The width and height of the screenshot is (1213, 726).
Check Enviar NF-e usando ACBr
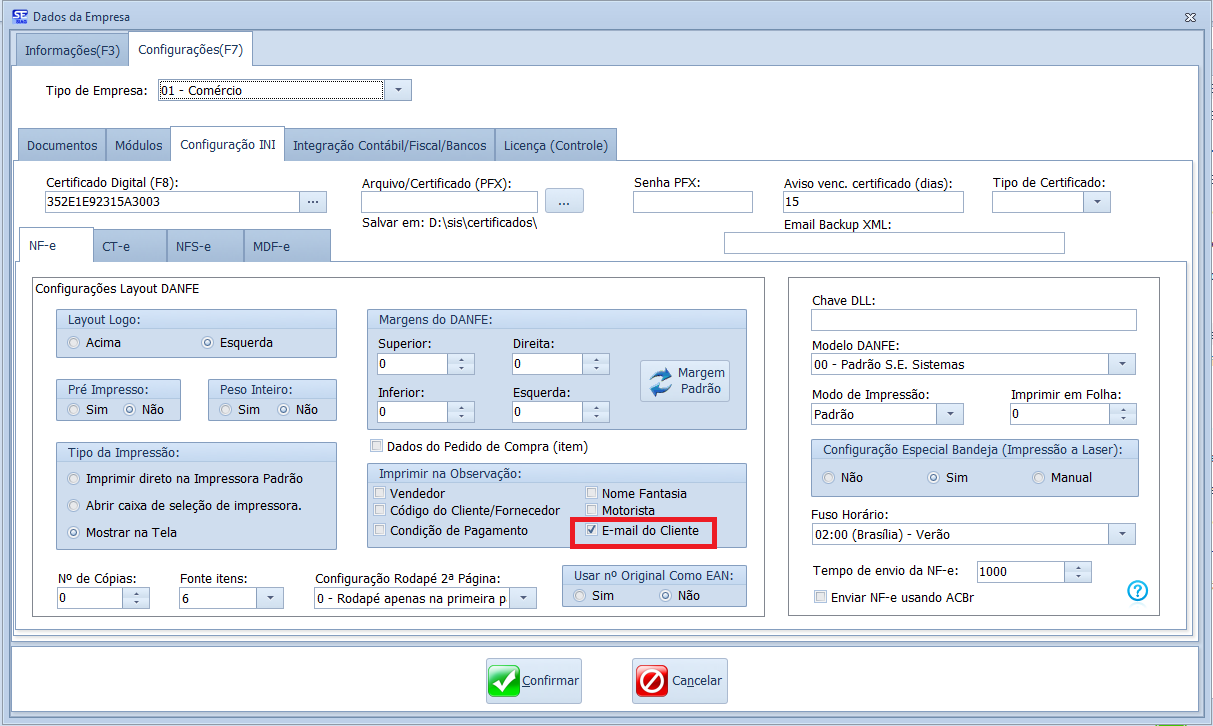822,598
